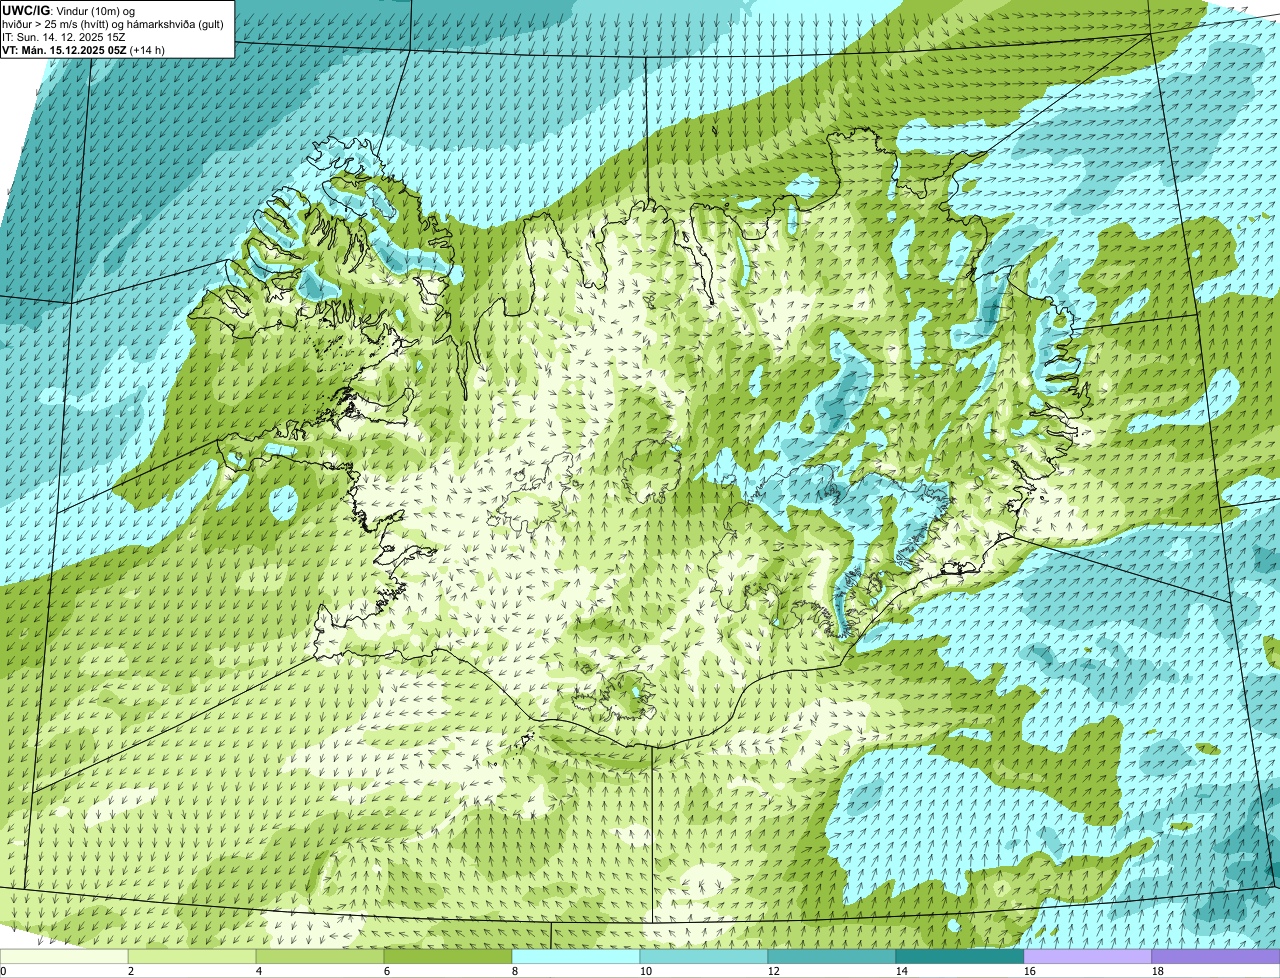The image size is (1280, 978).
Task: Click the 8–10 m/s pale cyan legend swatch
Action: point(576,956)
